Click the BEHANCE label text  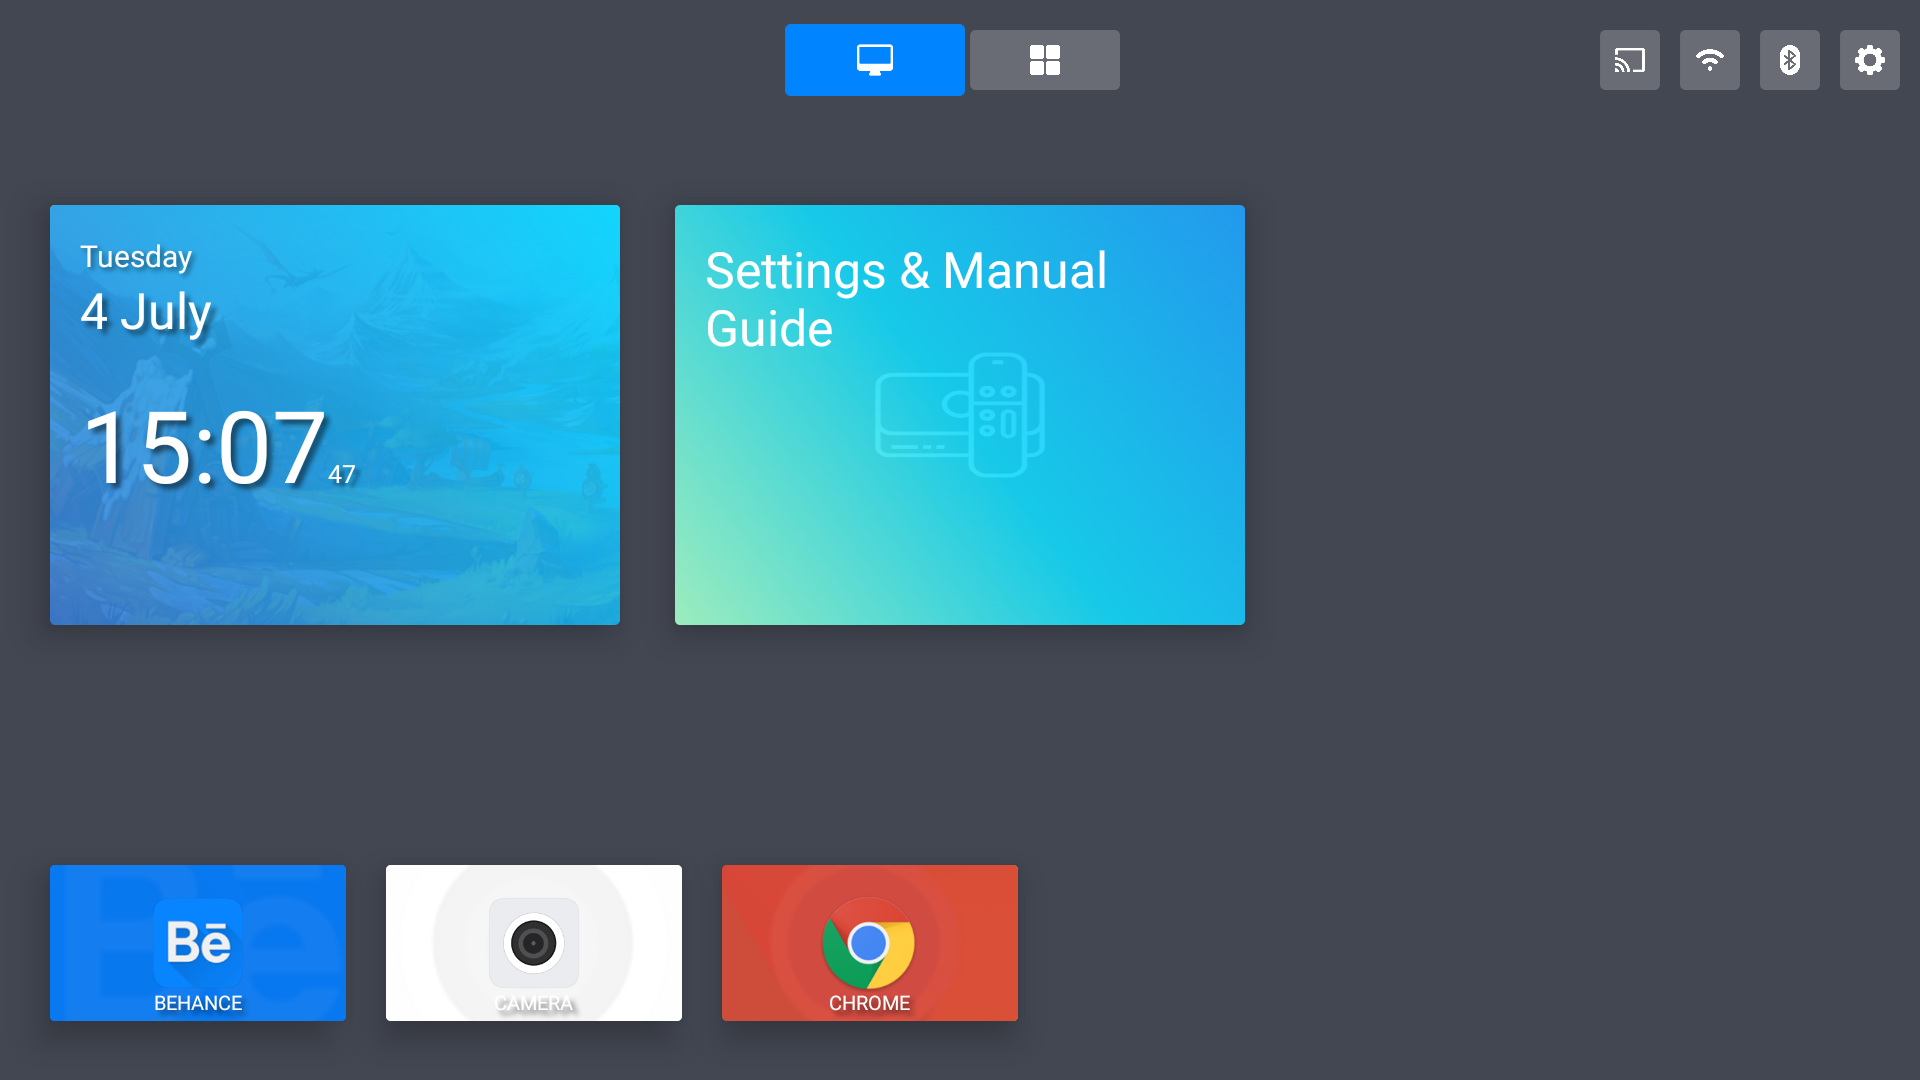pyautogui.click(x=198, y=1003)
